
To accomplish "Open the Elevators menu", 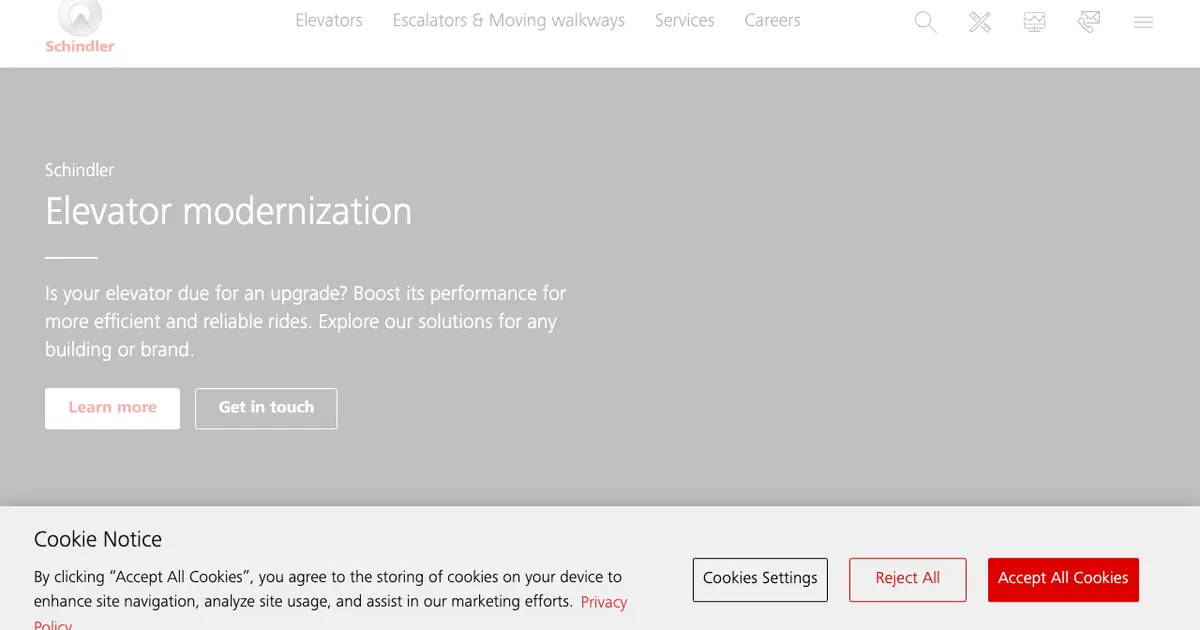I will coord(329,20).
